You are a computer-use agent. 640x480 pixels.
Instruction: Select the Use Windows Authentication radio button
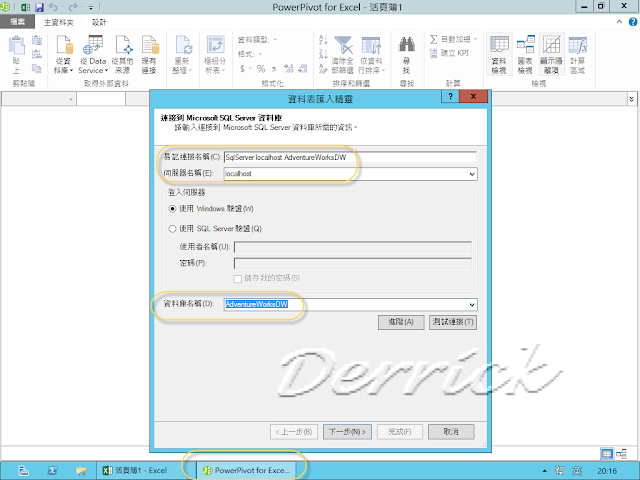point(172,209)
